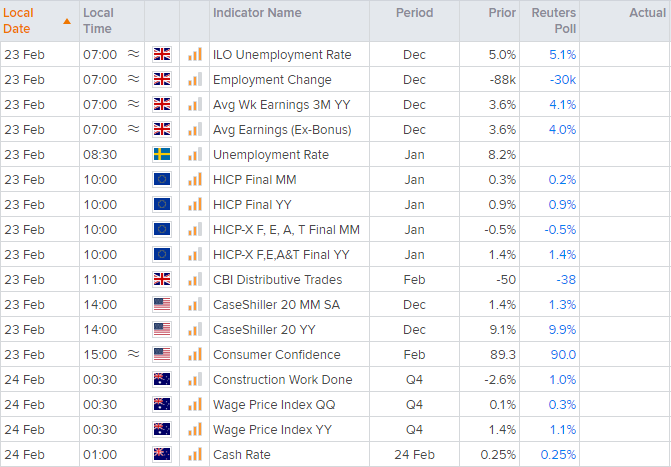This screenshot has width=671, height=467.
Task: Open the CBI Distributive Trades indicator
Action: 277,280
